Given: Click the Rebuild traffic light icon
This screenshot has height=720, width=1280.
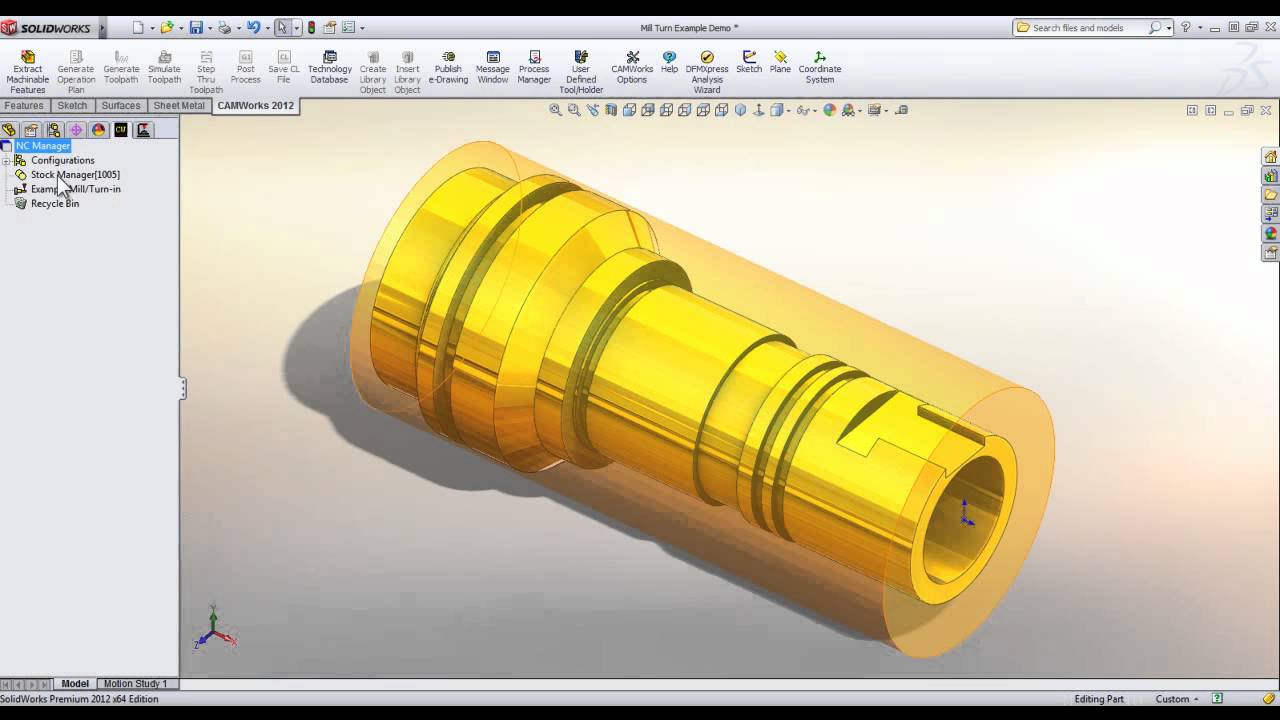Looking at the screenshot, I should pyautogui.click(x=312, y=28).
